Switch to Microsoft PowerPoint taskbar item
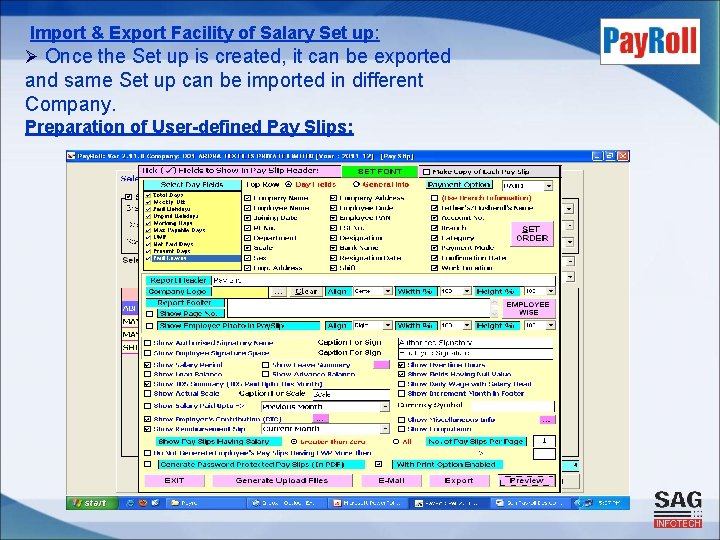 369,503
